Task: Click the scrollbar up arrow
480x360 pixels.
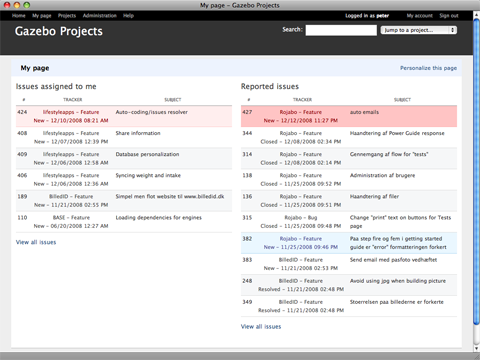Action: point(476,15)
